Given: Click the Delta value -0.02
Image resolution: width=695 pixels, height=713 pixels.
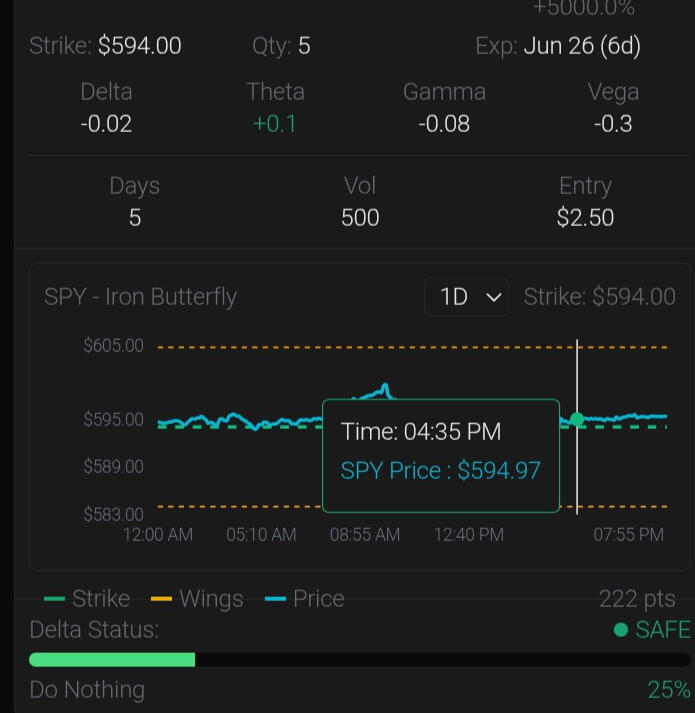Looking at the screenshot, I should 106,124.
